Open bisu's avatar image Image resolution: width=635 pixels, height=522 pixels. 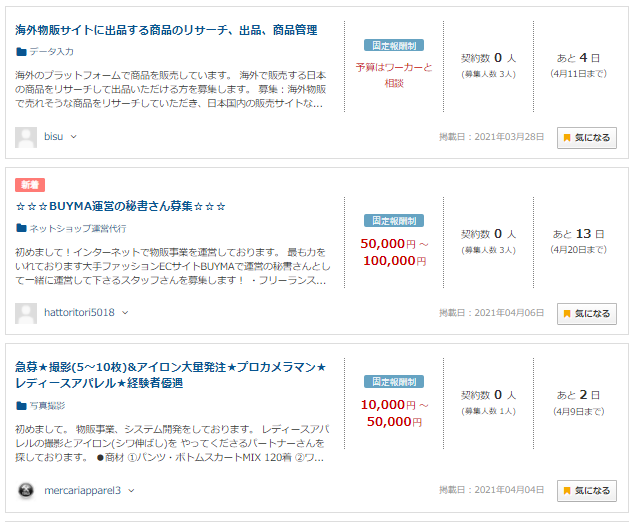26,137
